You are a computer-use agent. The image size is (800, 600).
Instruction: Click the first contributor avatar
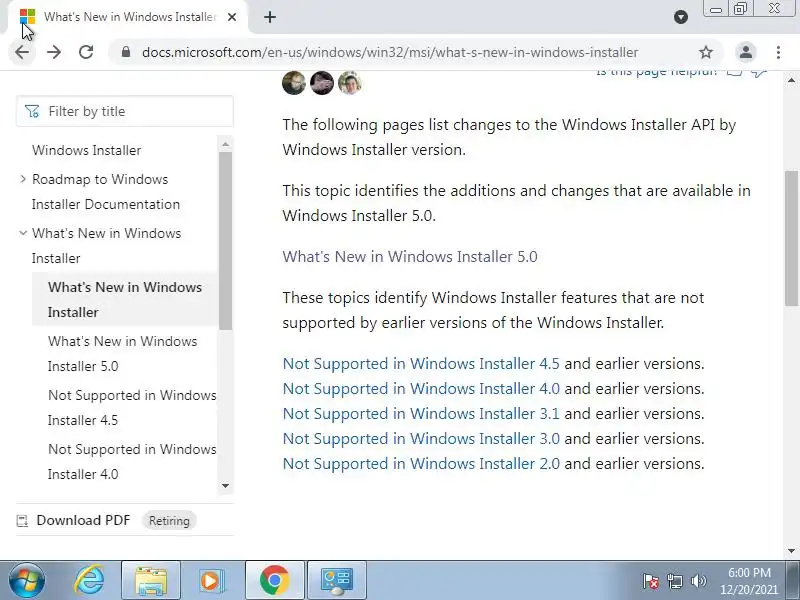294,83
